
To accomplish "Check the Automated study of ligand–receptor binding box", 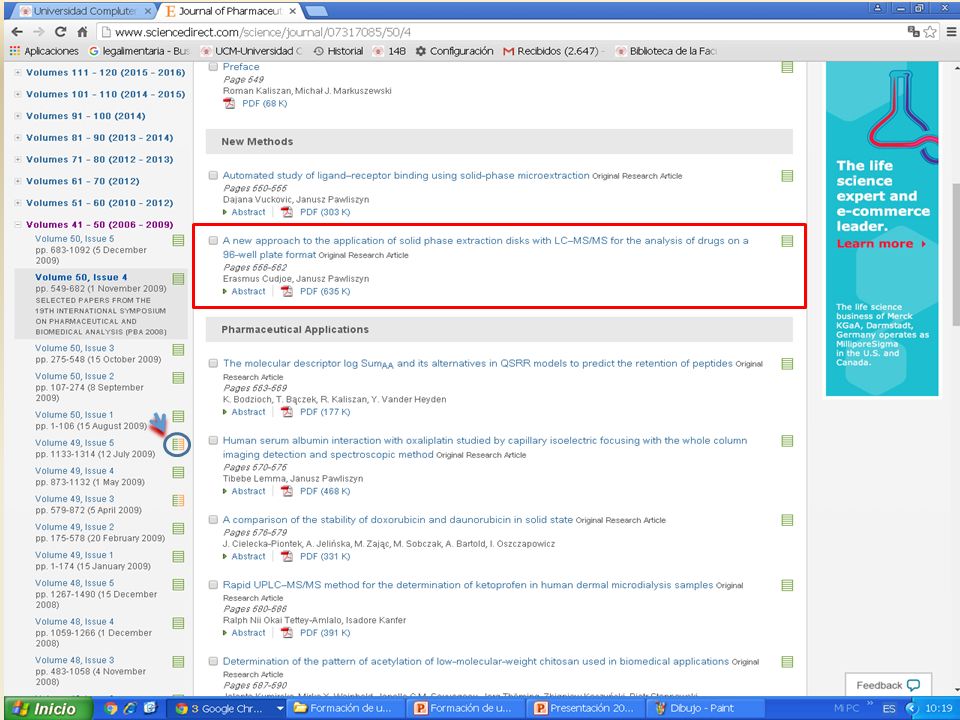I will point(213,176).
